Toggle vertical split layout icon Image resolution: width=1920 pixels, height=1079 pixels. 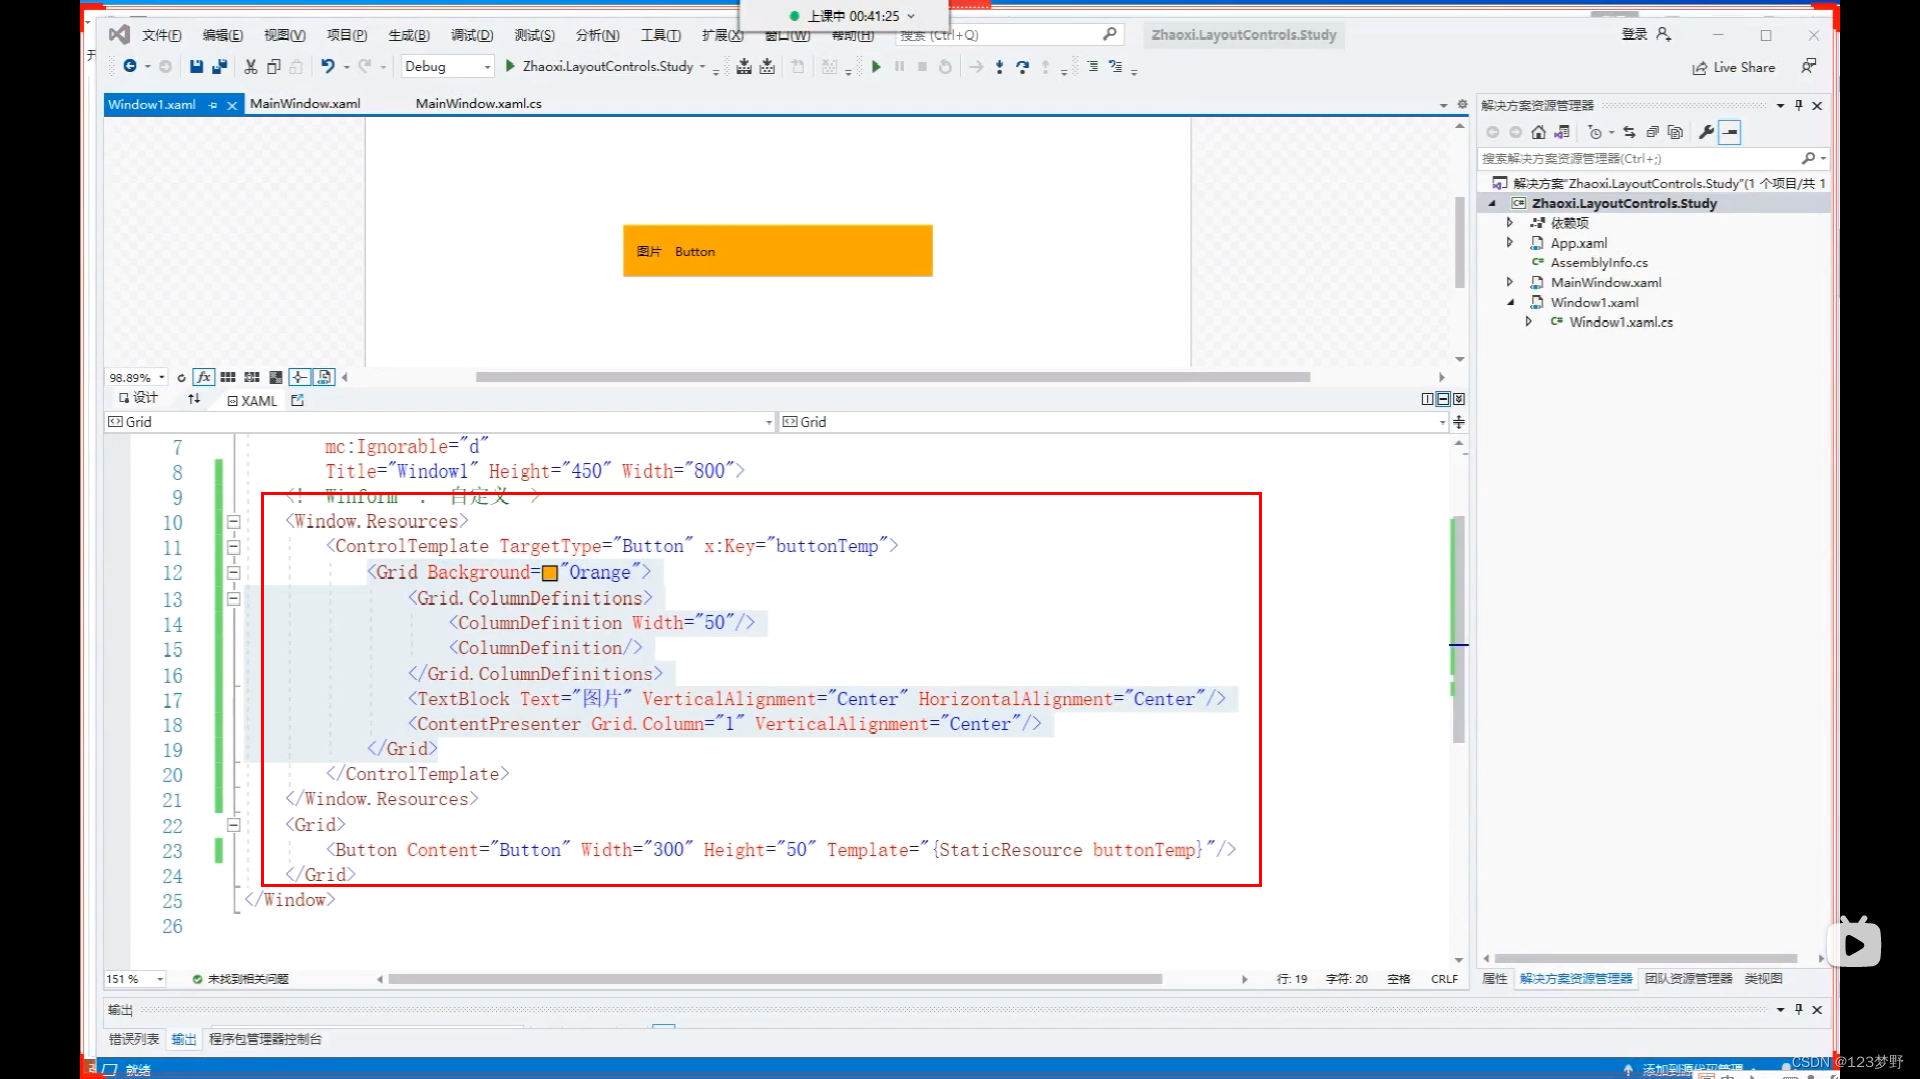click(1427, 399)
